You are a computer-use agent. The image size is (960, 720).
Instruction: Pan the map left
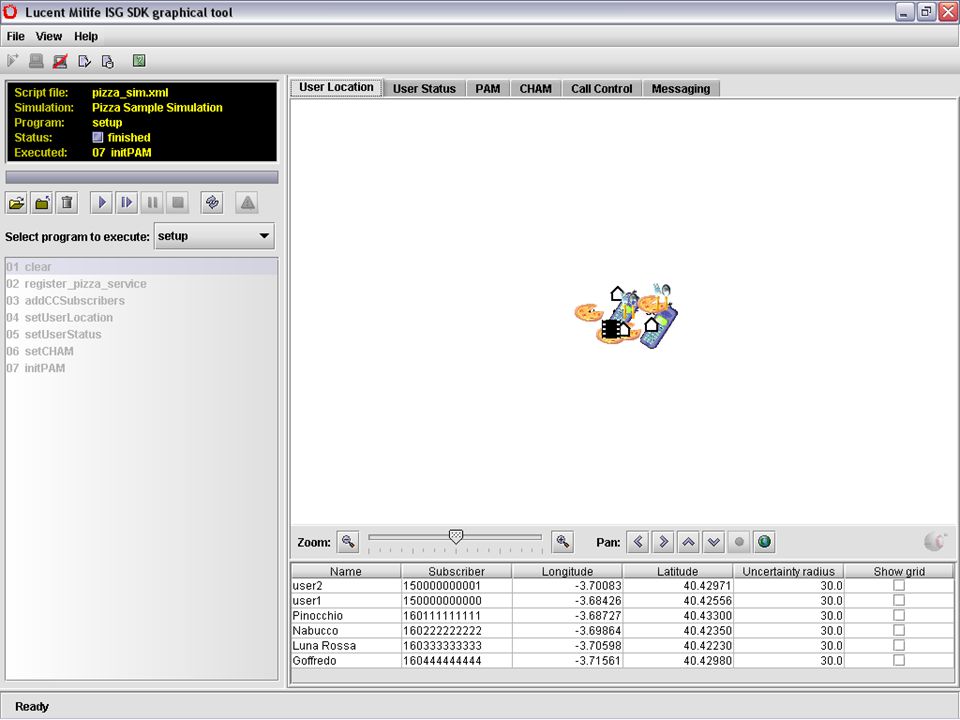[x=638, y=542]
